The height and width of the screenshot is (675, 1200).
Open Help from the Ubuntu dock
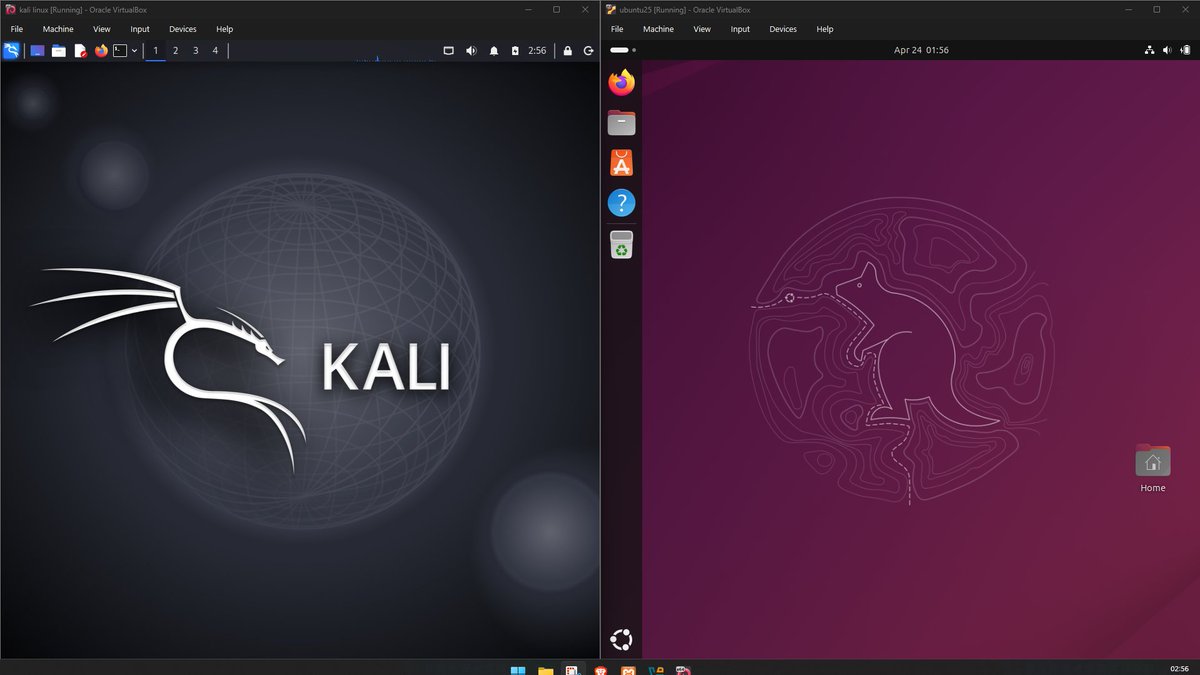click(x=621, y=203)
